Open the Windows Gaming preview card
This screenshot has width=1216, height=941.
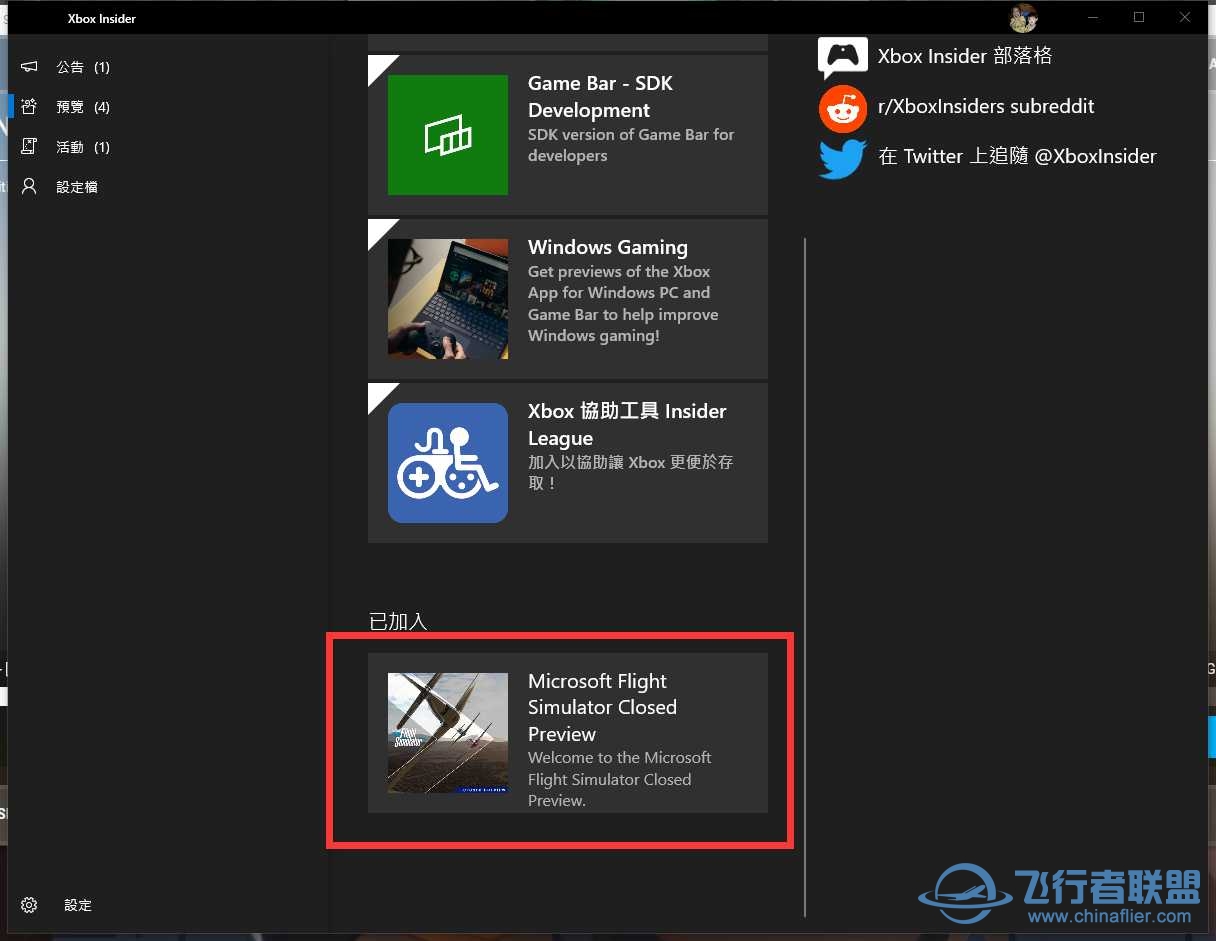point(568,299)
